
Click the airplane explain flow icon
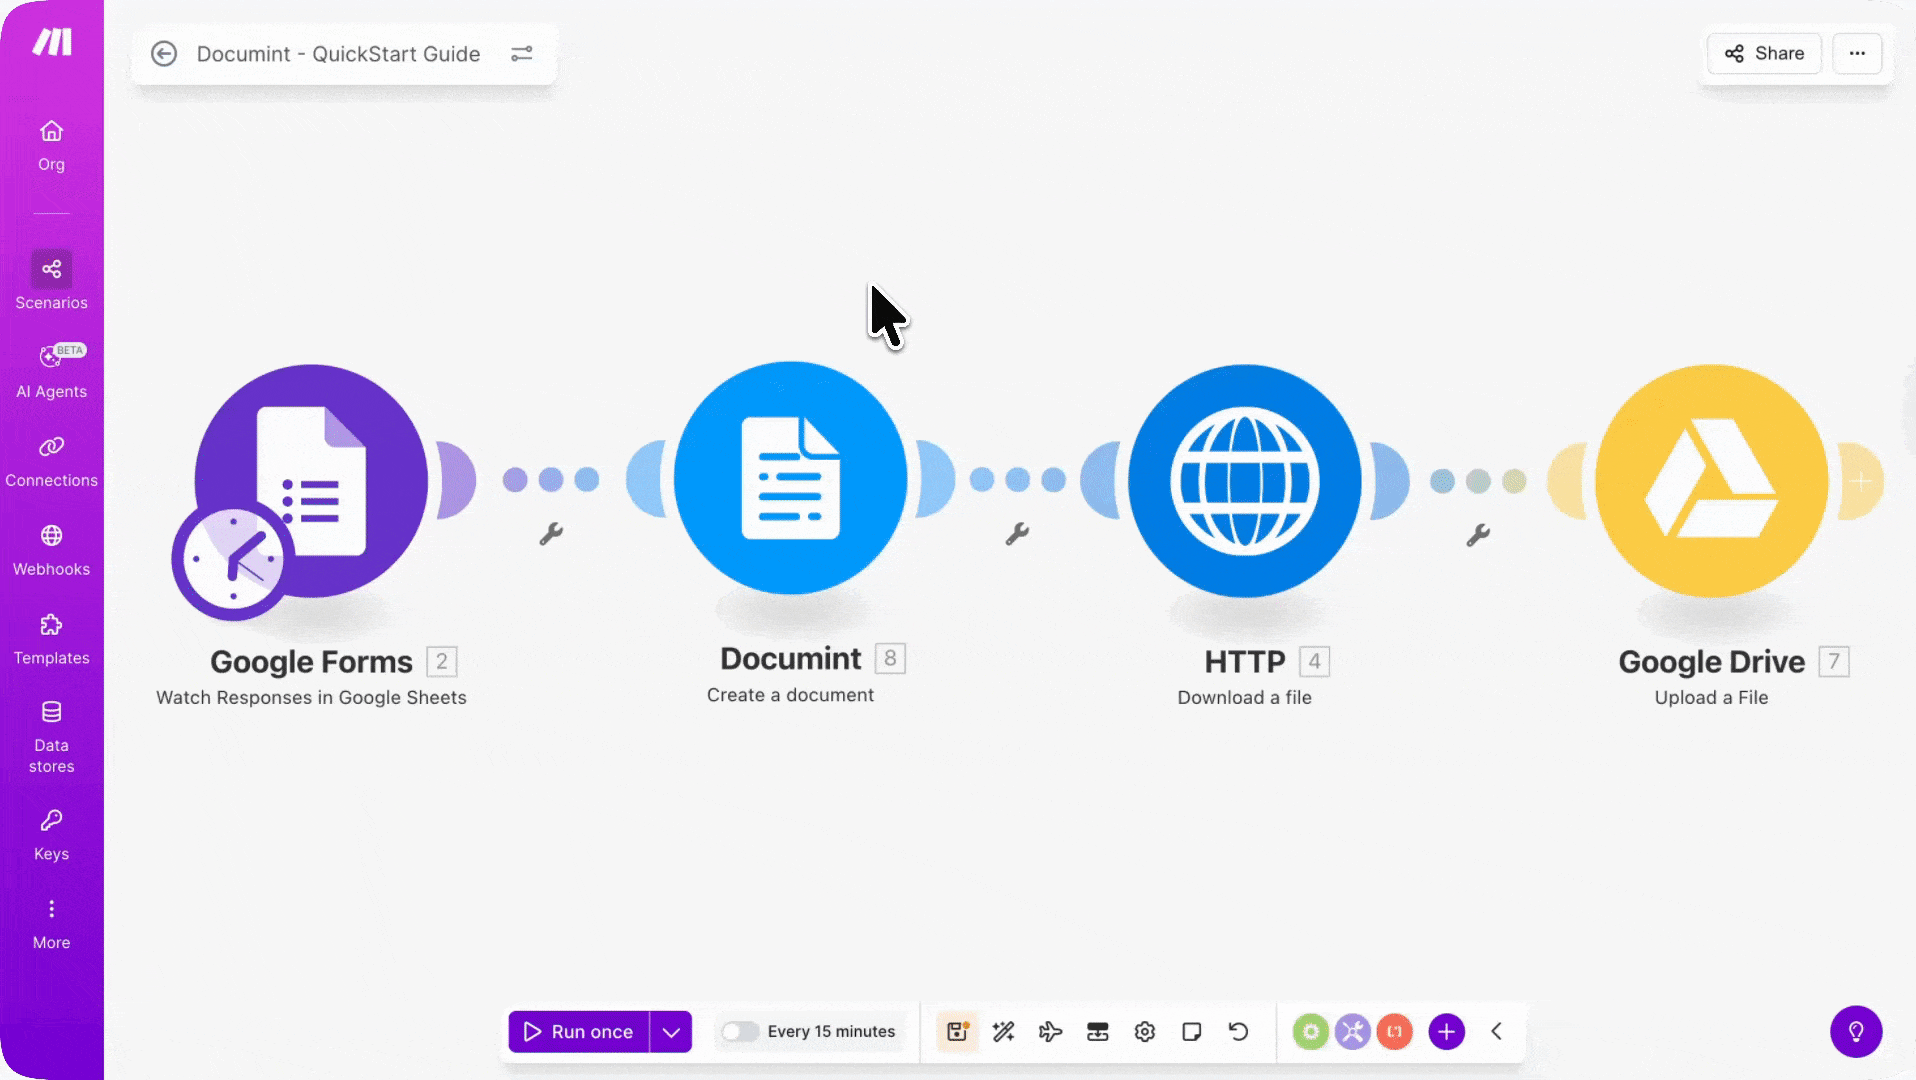point(1050,1031)
